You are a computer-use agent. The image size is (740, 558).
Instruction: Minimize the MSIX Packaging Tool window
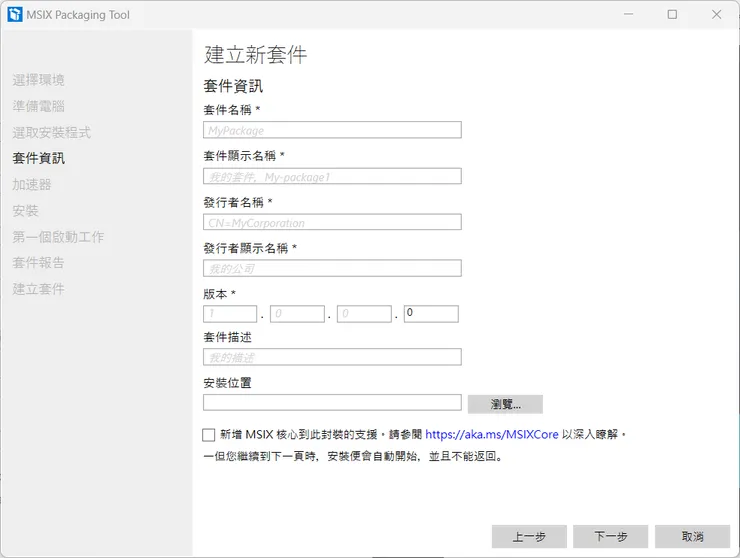point(628,15)
